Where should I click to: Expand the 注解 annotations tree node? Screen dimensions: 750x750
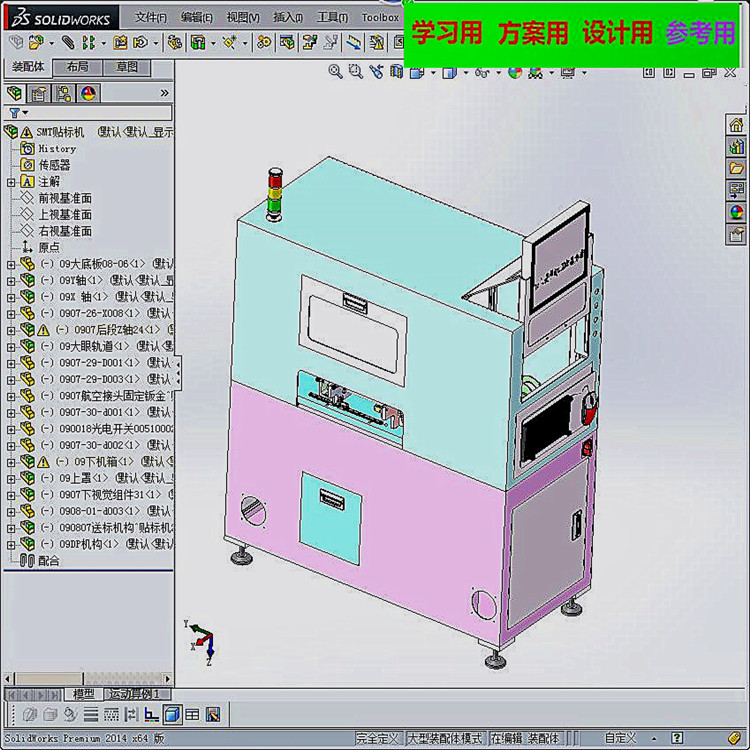click(x=11, y=182)
